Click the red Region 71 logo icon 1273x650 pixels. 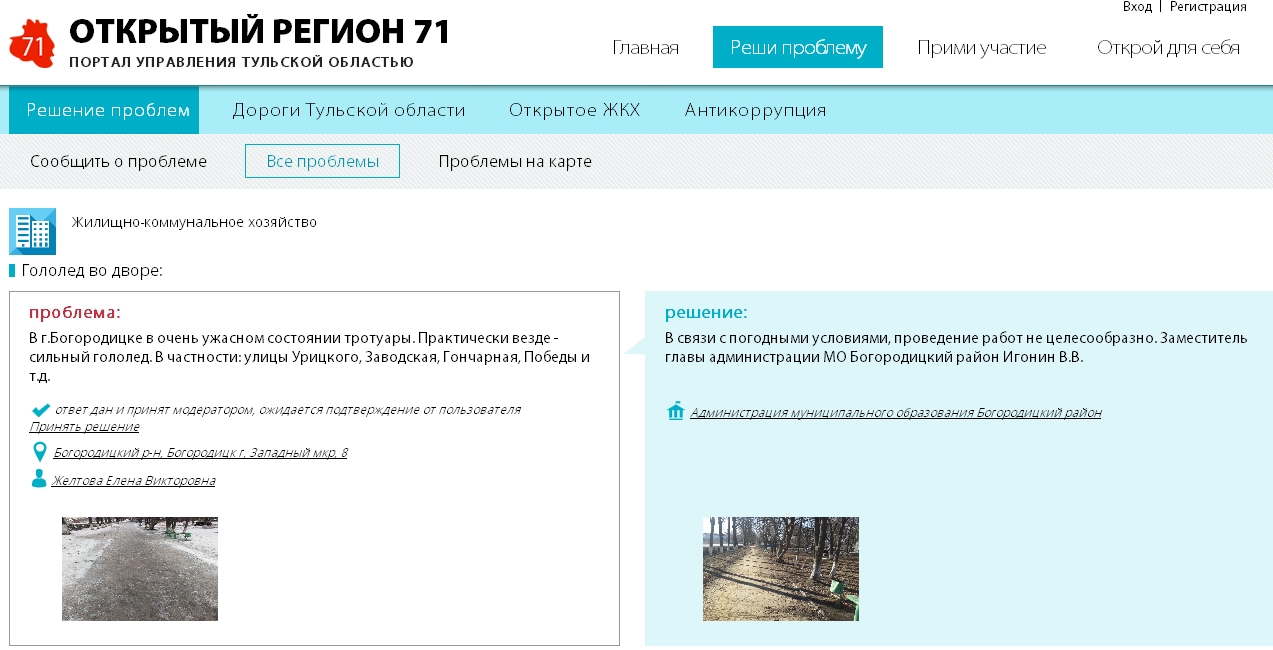pyautogui.click(x=32, y=44)
